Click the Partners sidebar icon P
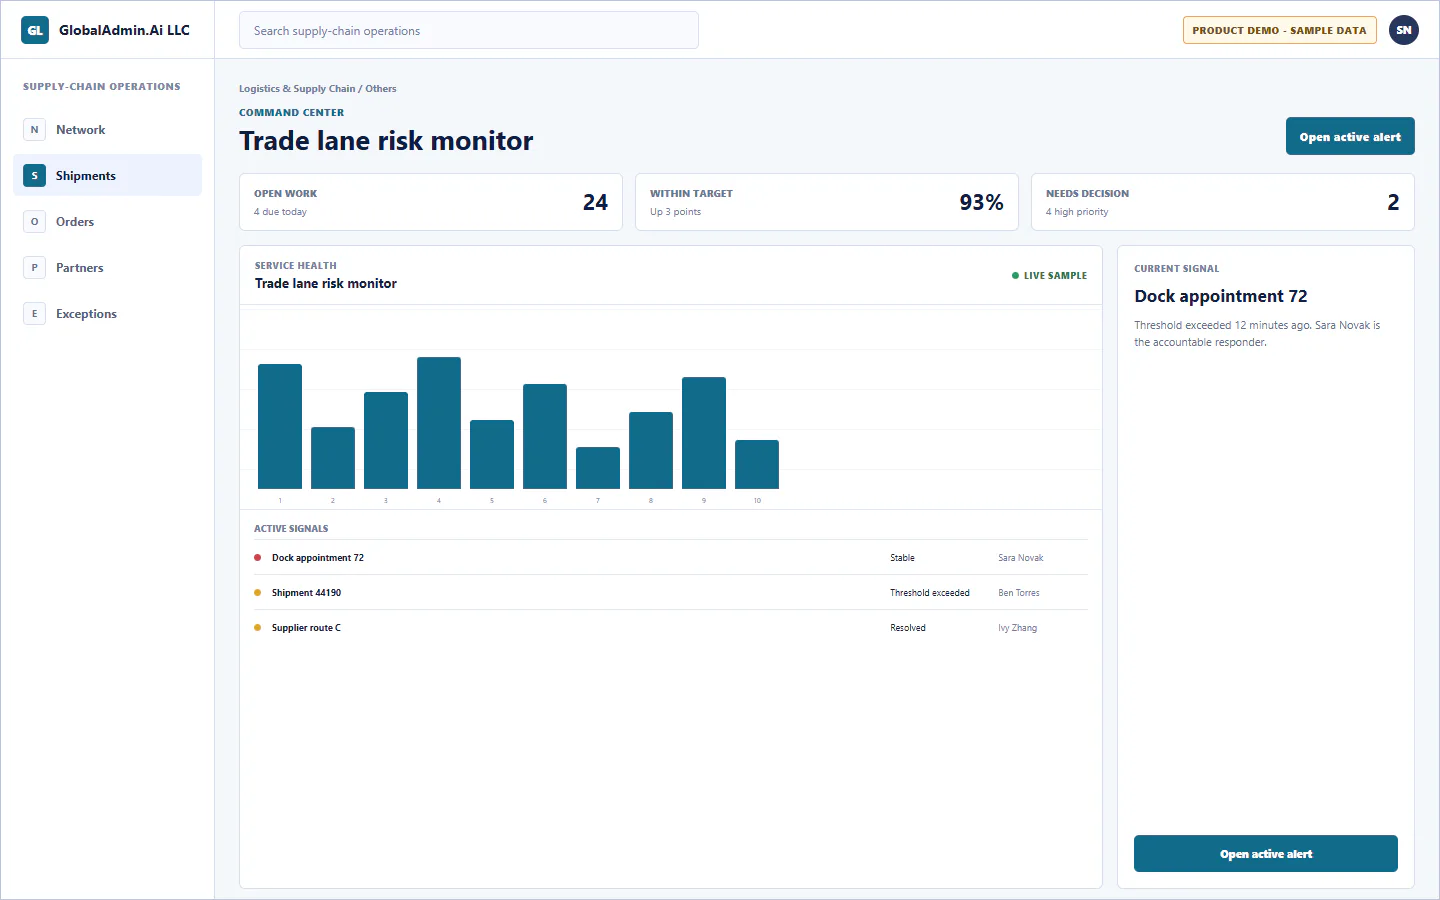The height and width of the screenshot is (900, 1440). click(x=34, y=268)
